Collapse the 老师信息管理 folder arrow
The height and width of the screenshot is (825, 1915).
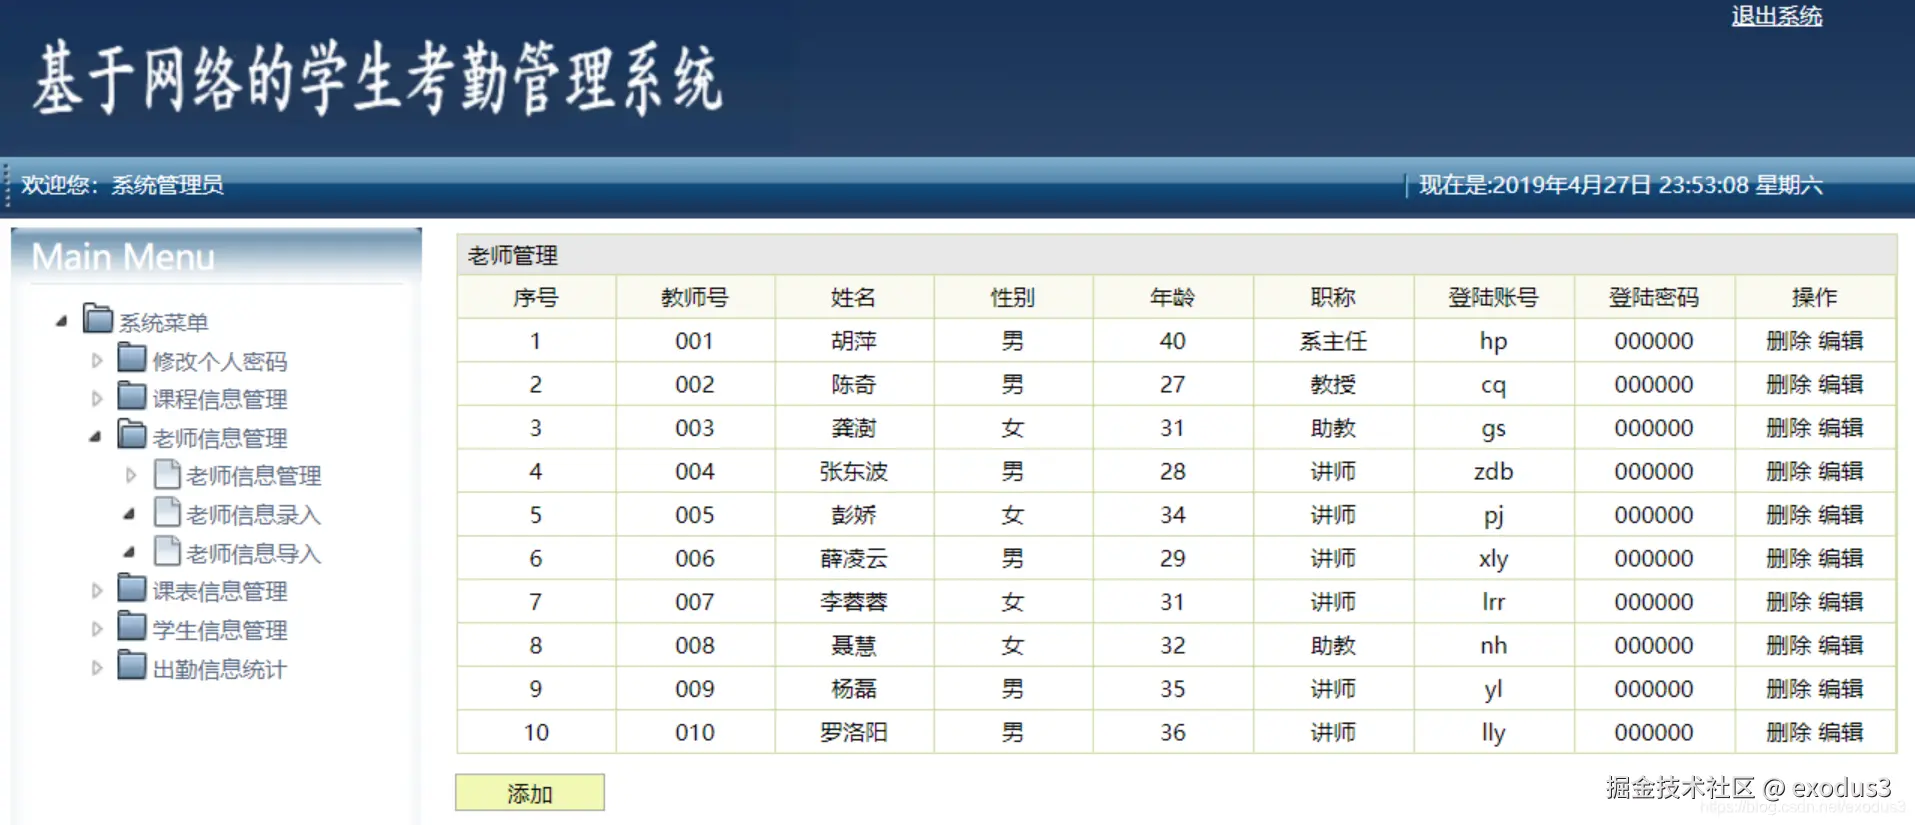click(x=96, y=437)
